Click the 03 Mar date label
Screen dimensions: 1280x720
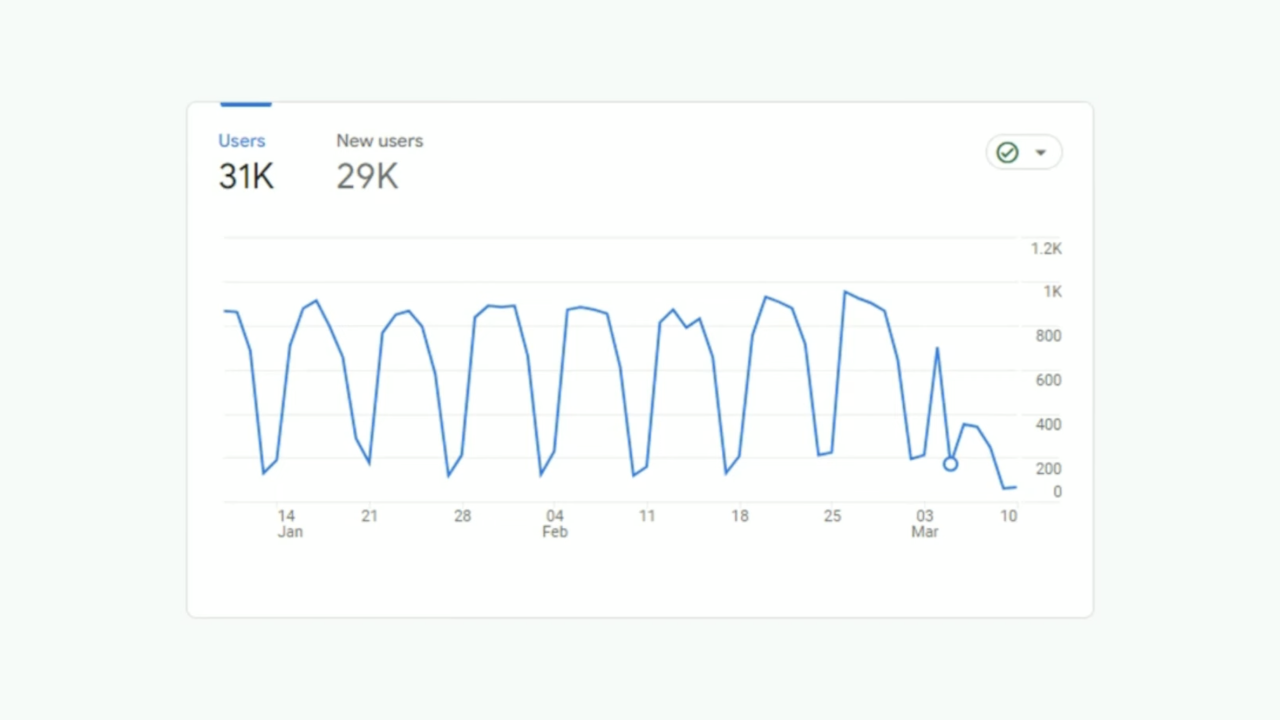point(925,523)
